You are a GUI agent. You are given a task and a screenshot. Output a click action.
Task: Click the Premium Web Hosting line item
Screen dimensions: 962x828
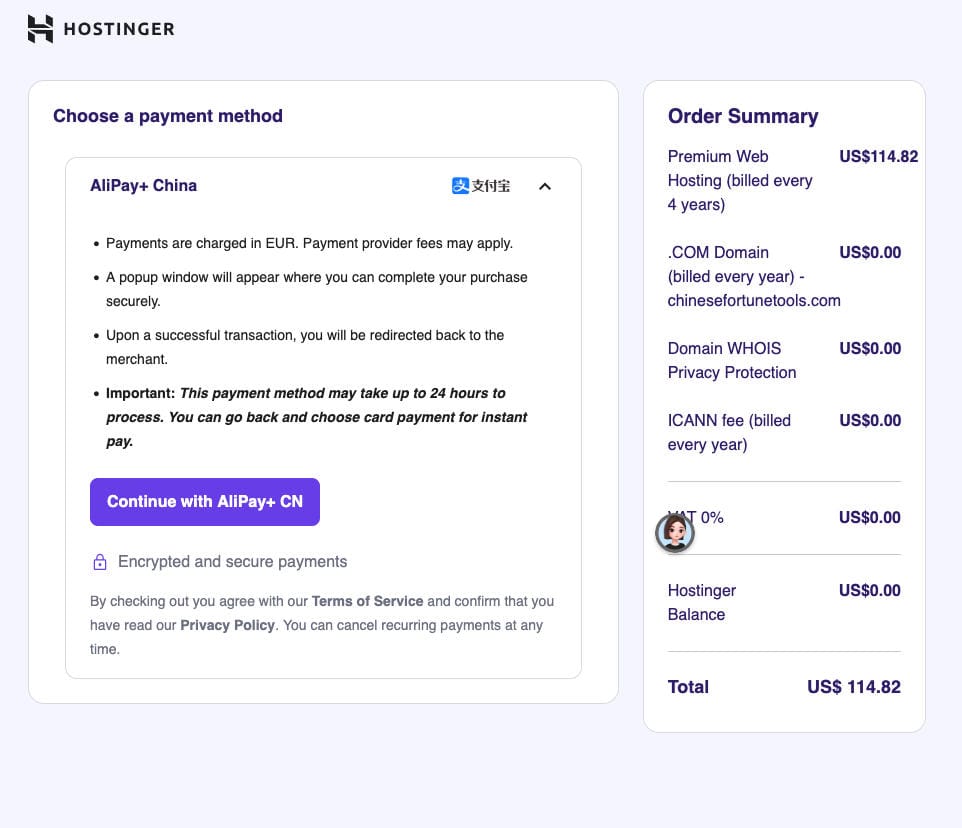740,180
